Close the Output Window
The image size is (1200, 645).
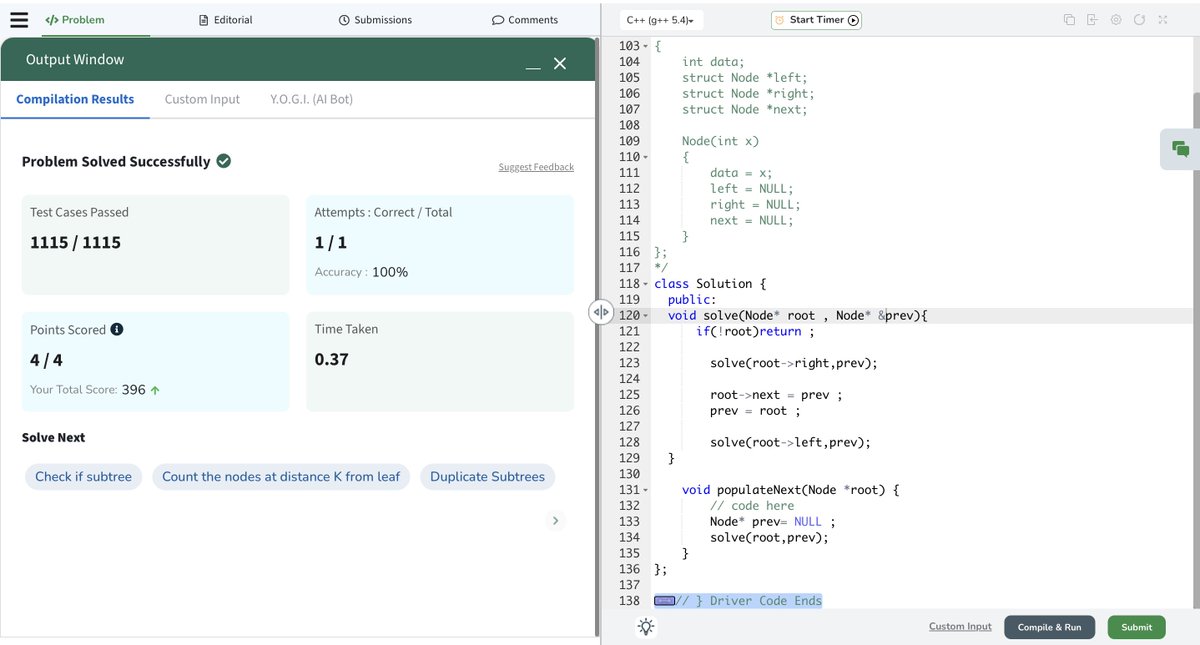pos(560,63)
